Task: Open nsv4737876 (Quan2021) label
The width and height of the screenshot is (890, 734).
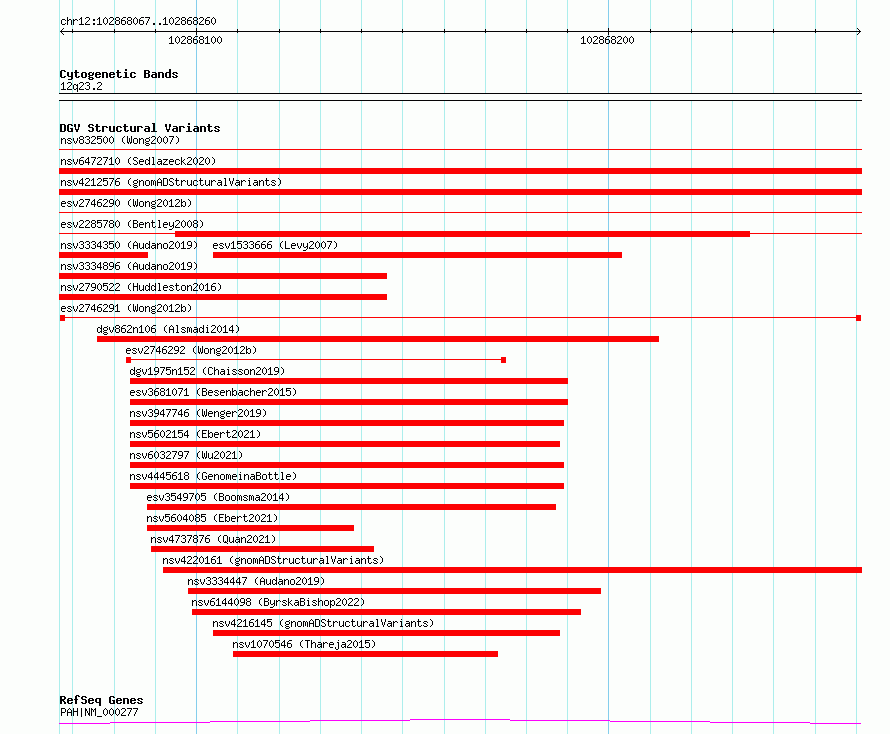Action: click(x=213, y=539)
